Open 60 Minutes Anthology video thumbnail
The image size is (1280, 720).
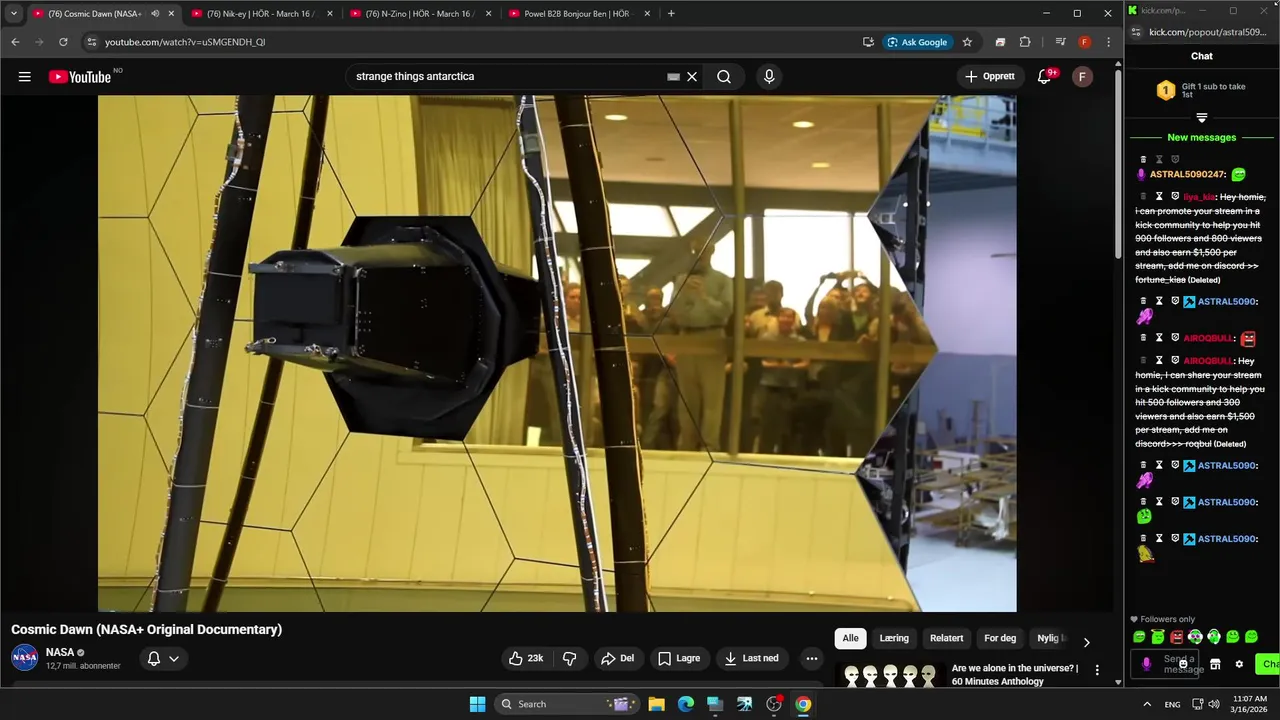tap(889, 675)
